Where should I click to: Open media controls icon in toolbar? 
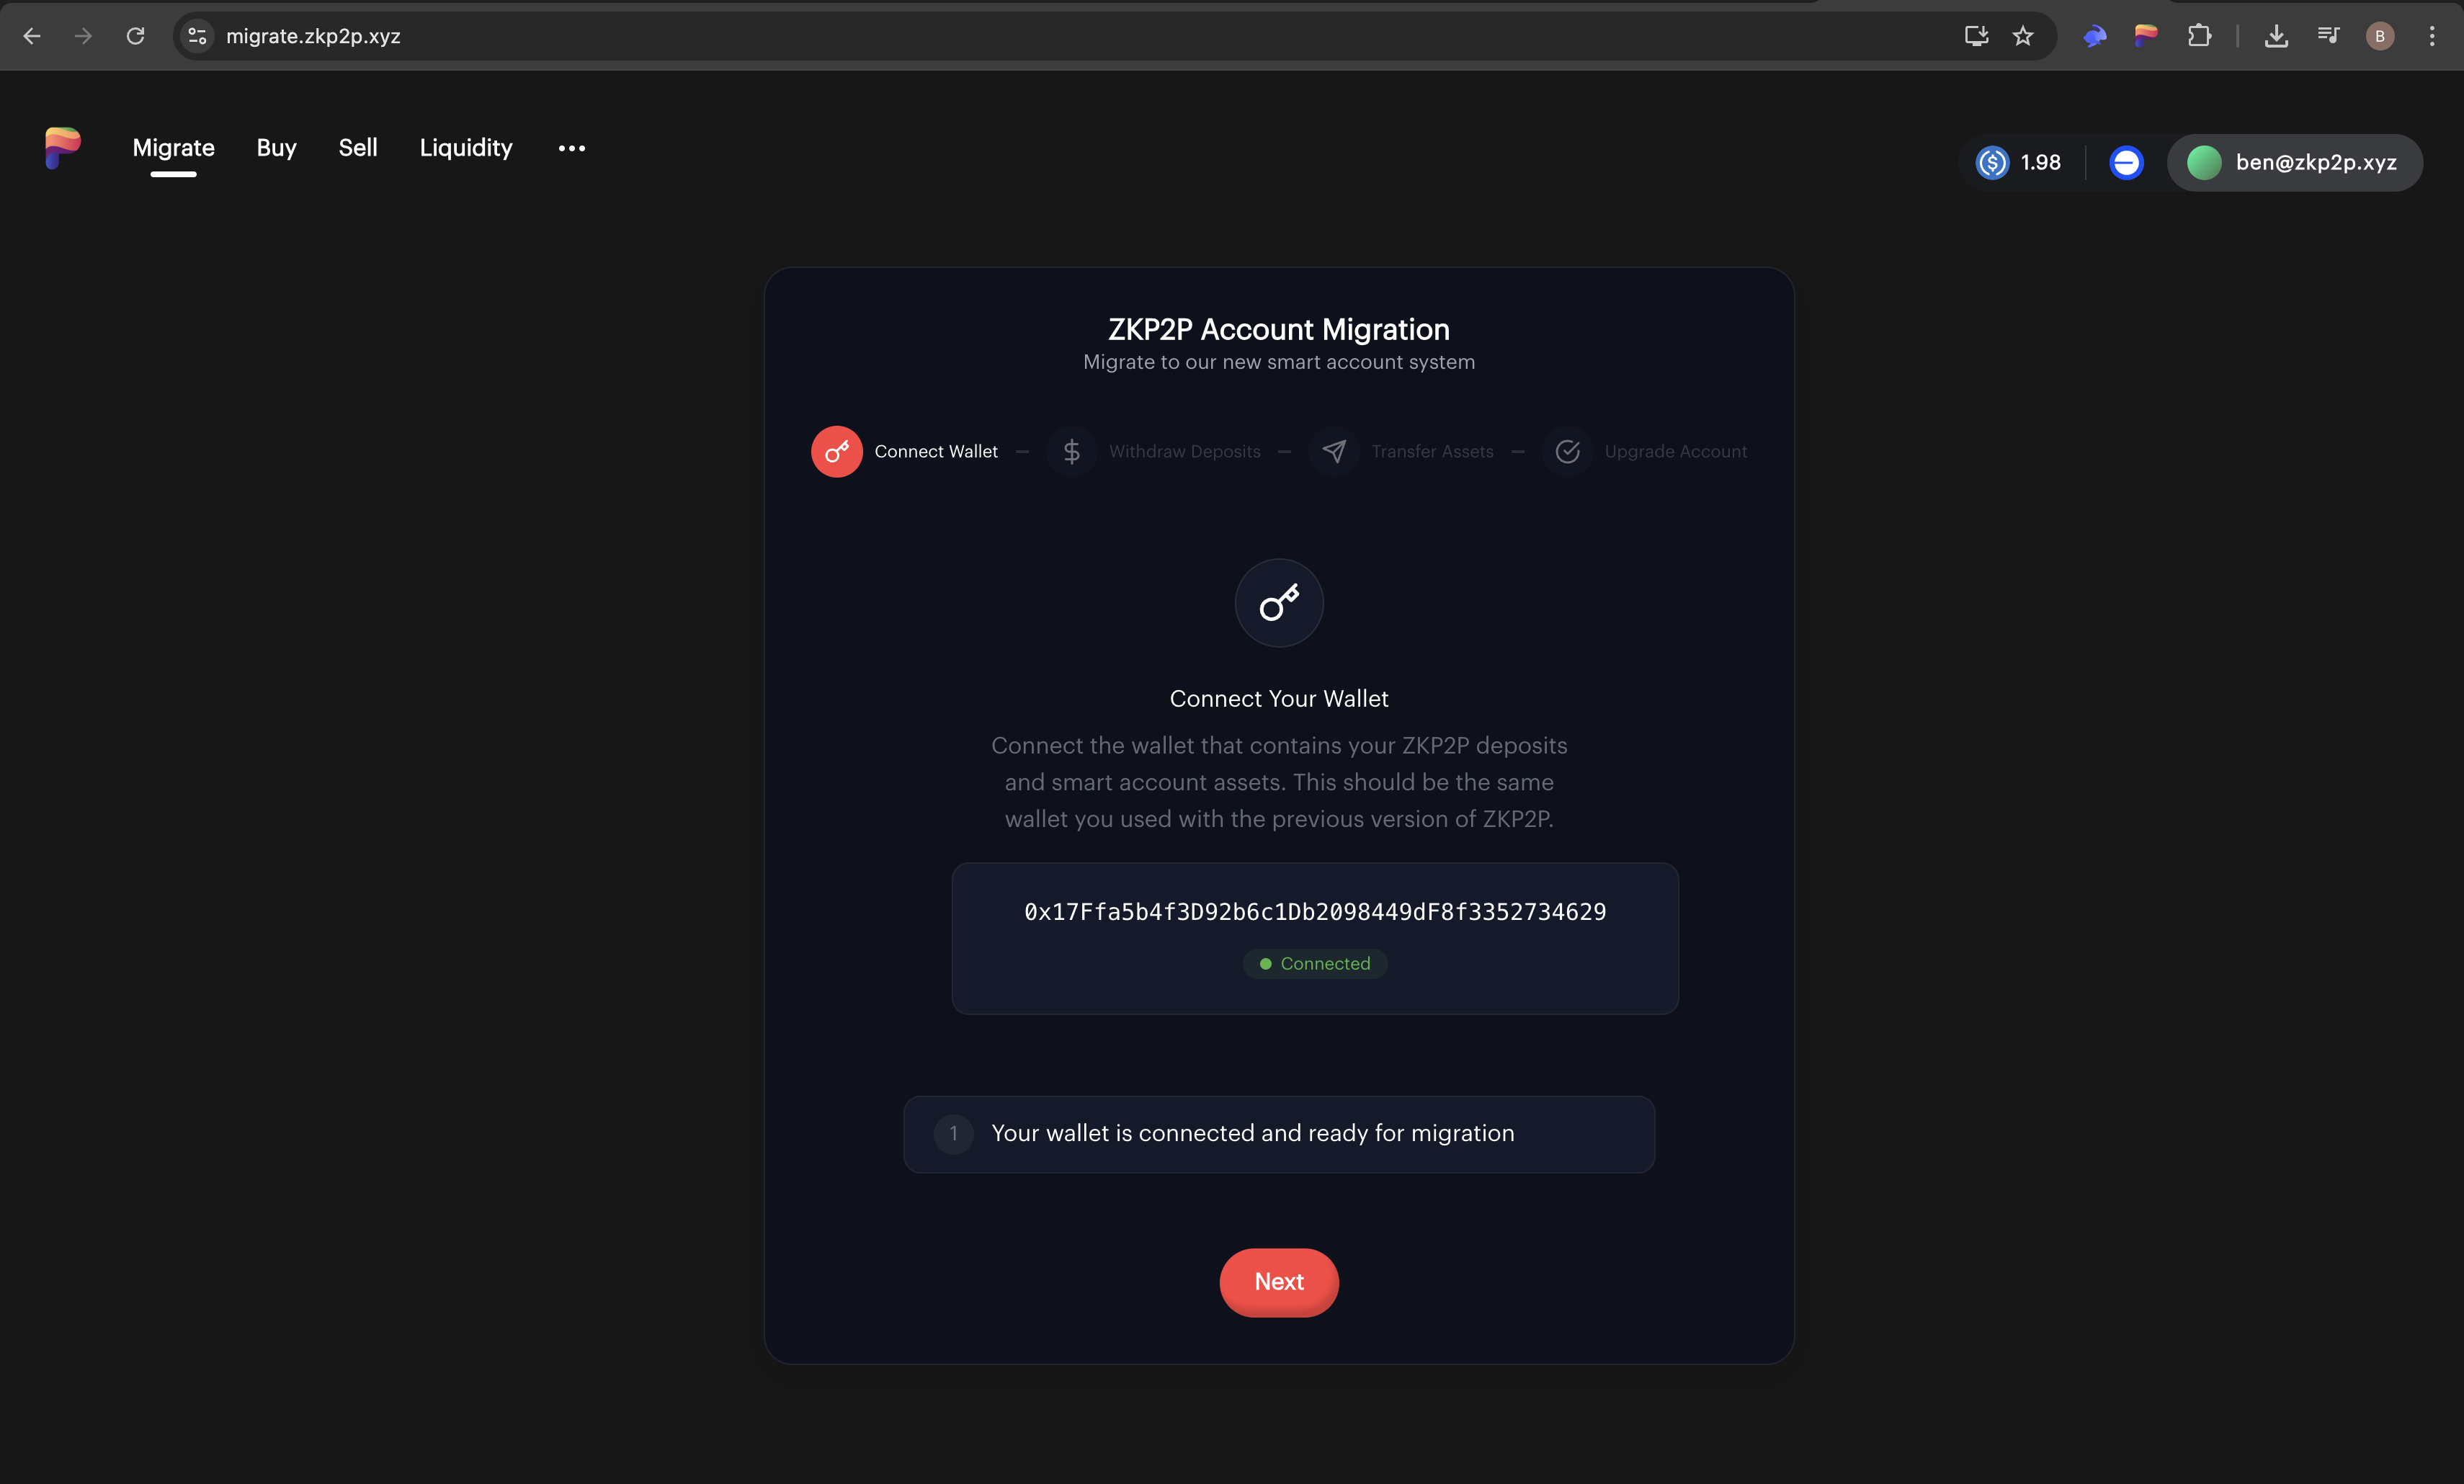(2328, 36)
